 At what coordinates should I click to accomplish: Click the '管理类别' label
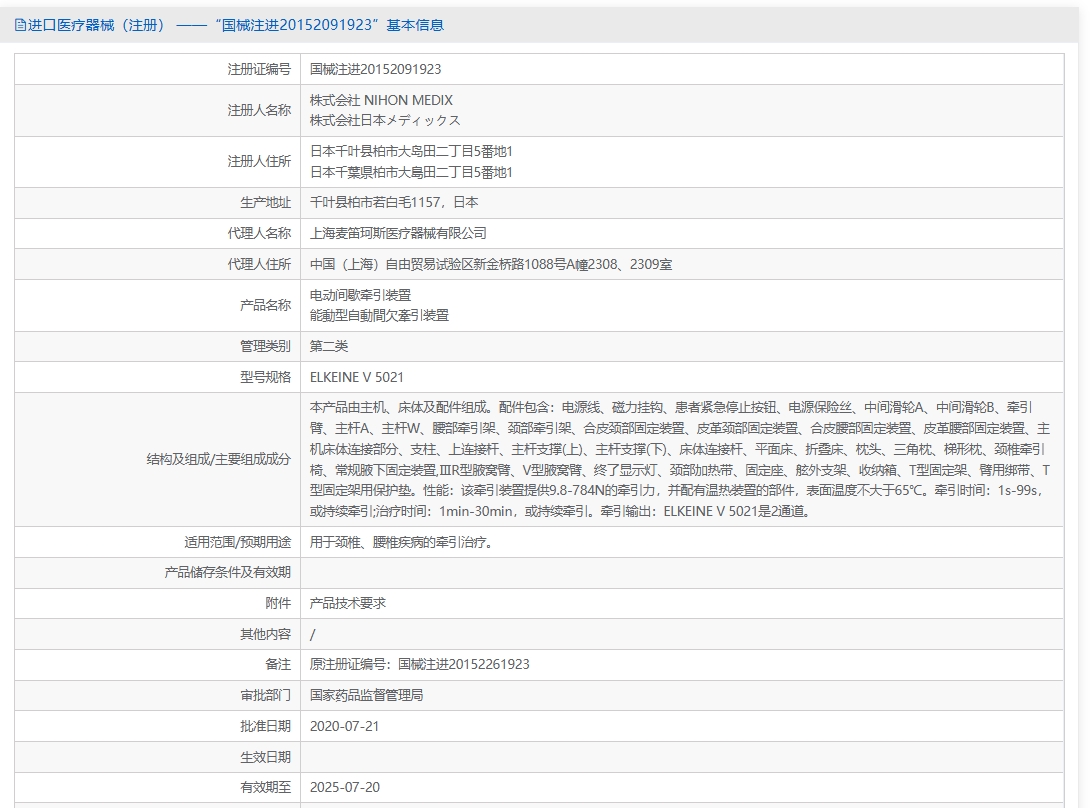[265, 346]
